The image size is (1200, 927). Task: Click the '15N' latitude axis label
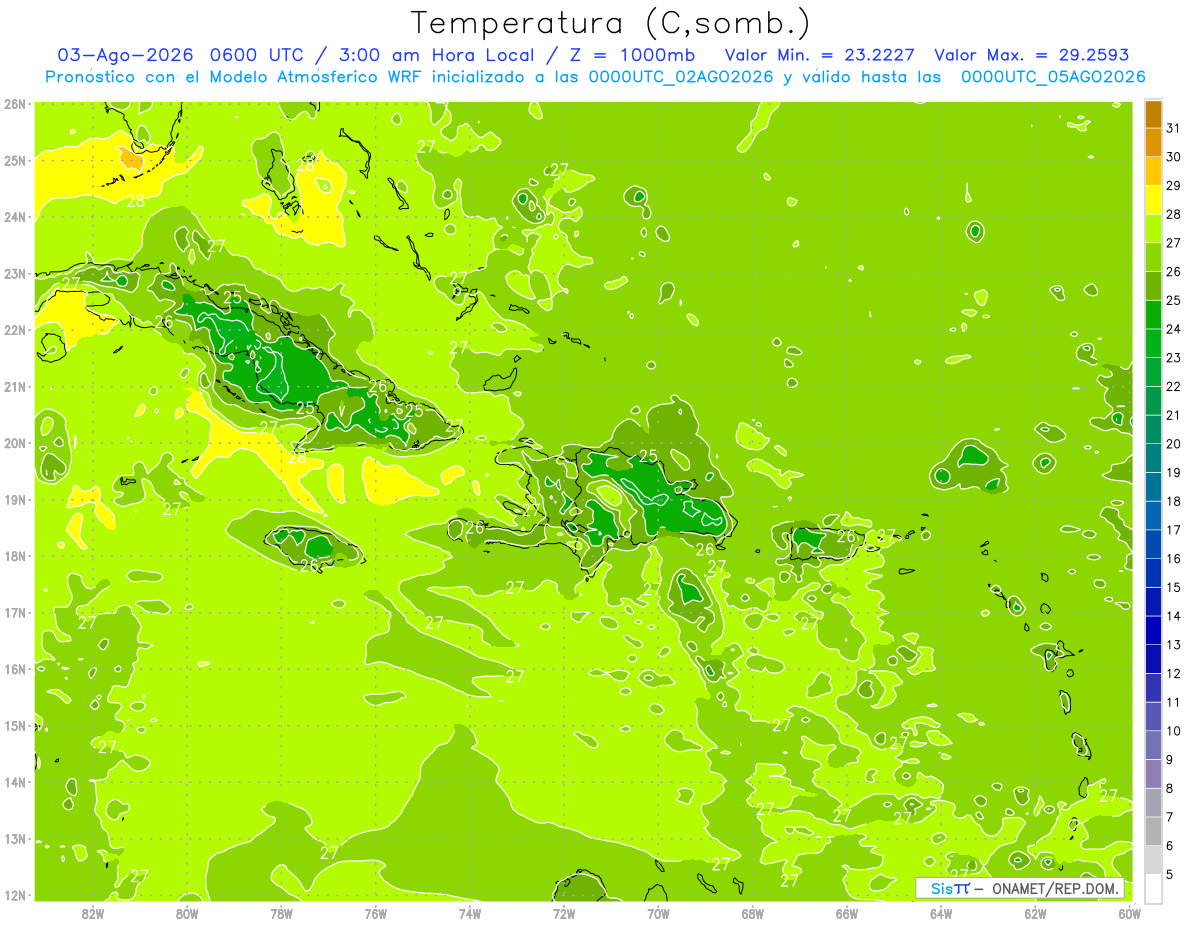15,726
